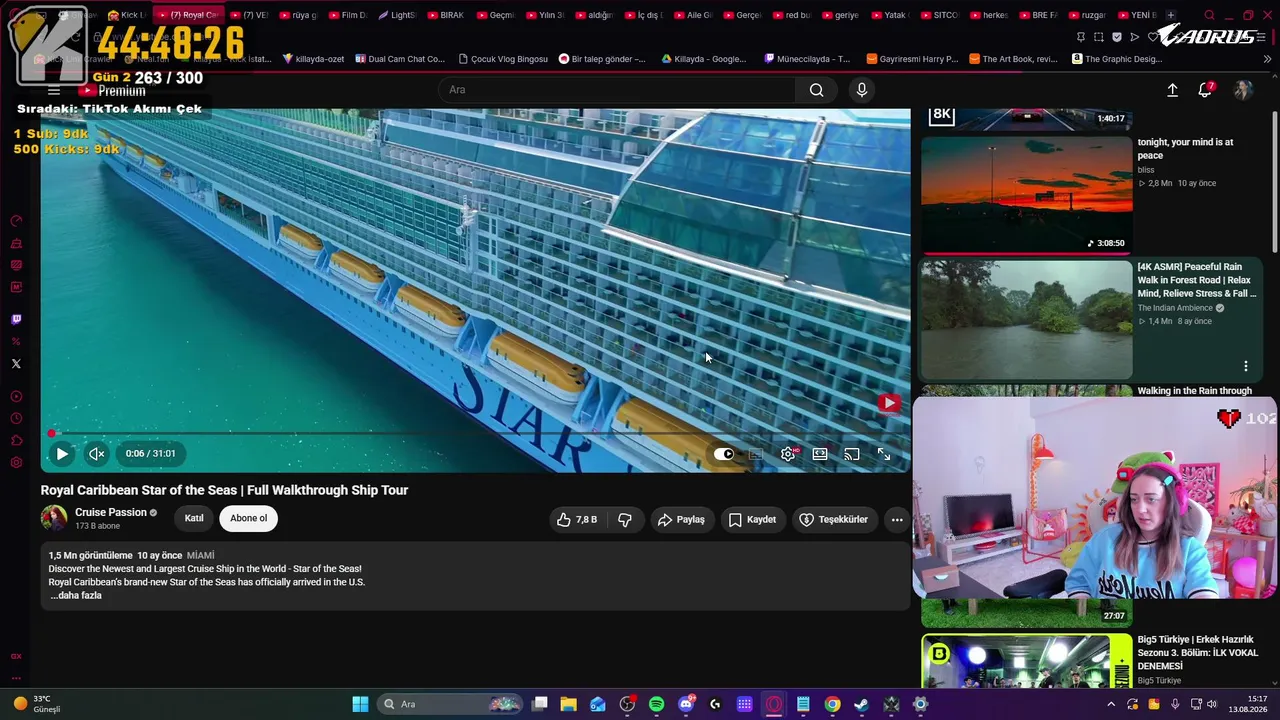
Task: Unmute the video player volume
Action: coord(97,454)
